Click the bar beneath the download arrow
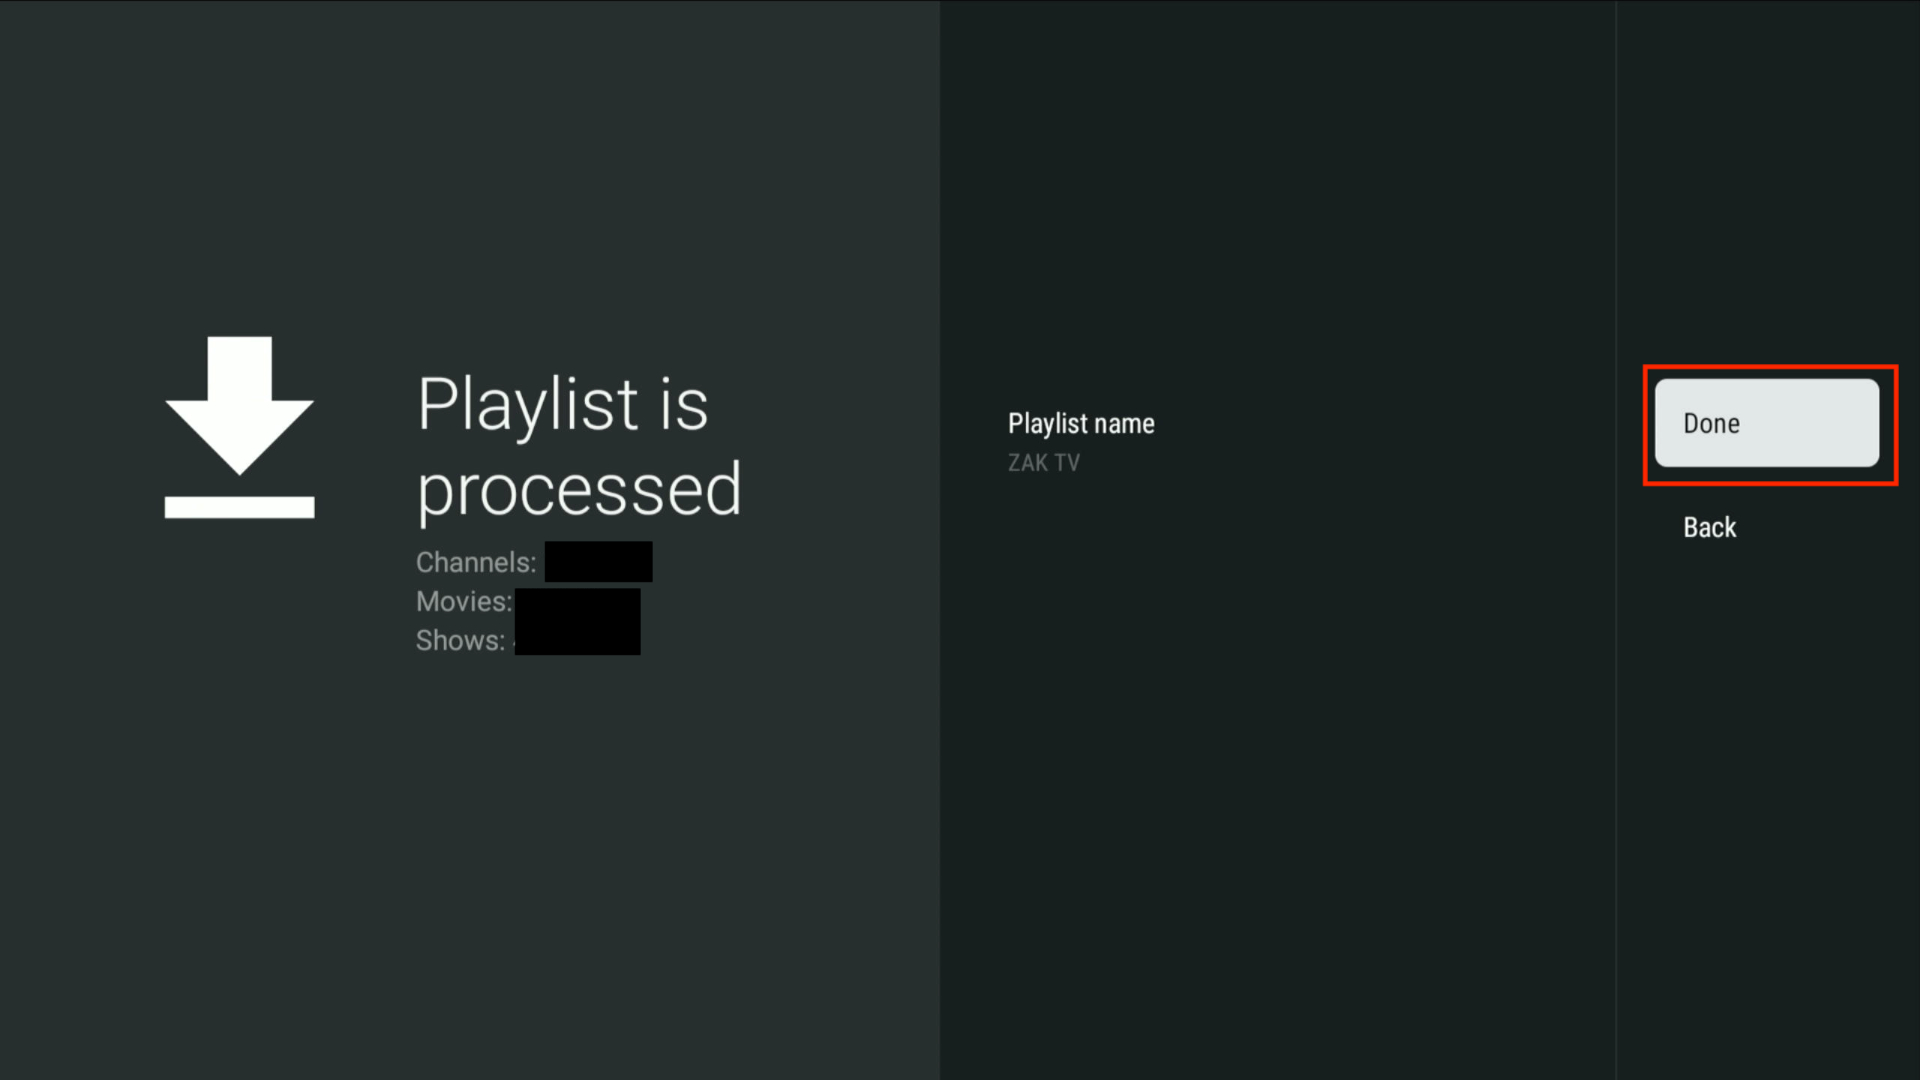 239,507
